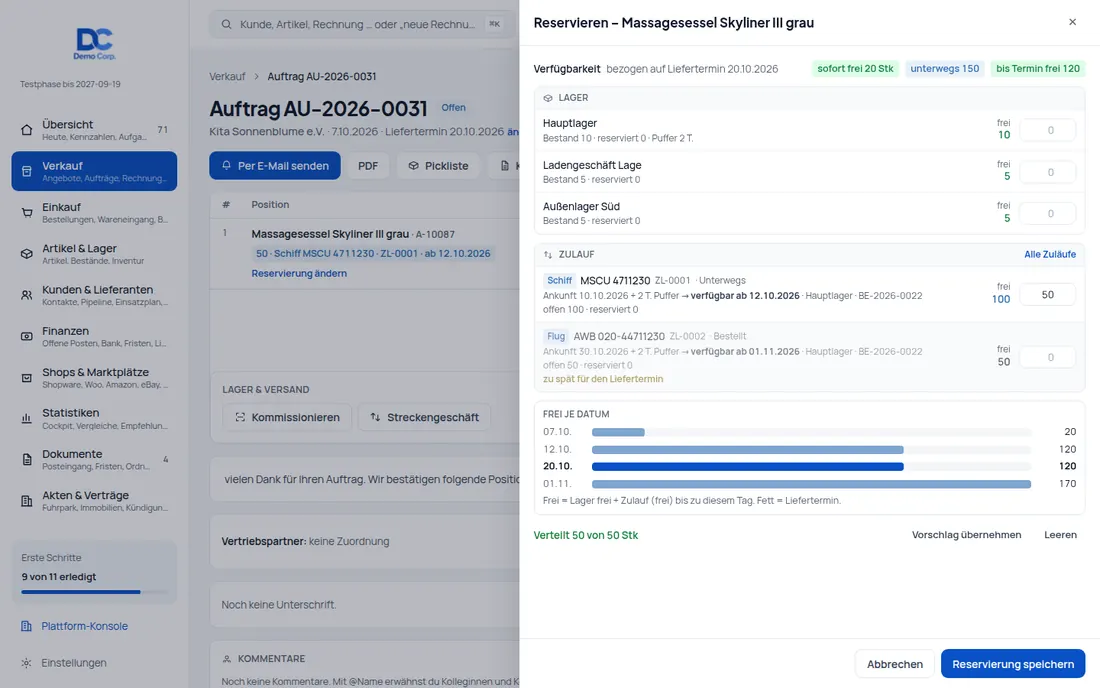Click the Ladengeschäft Lage quantity input
The width and height of the screenshot is (1100, 688).
pyautogui.click(x=1049, y=173)
